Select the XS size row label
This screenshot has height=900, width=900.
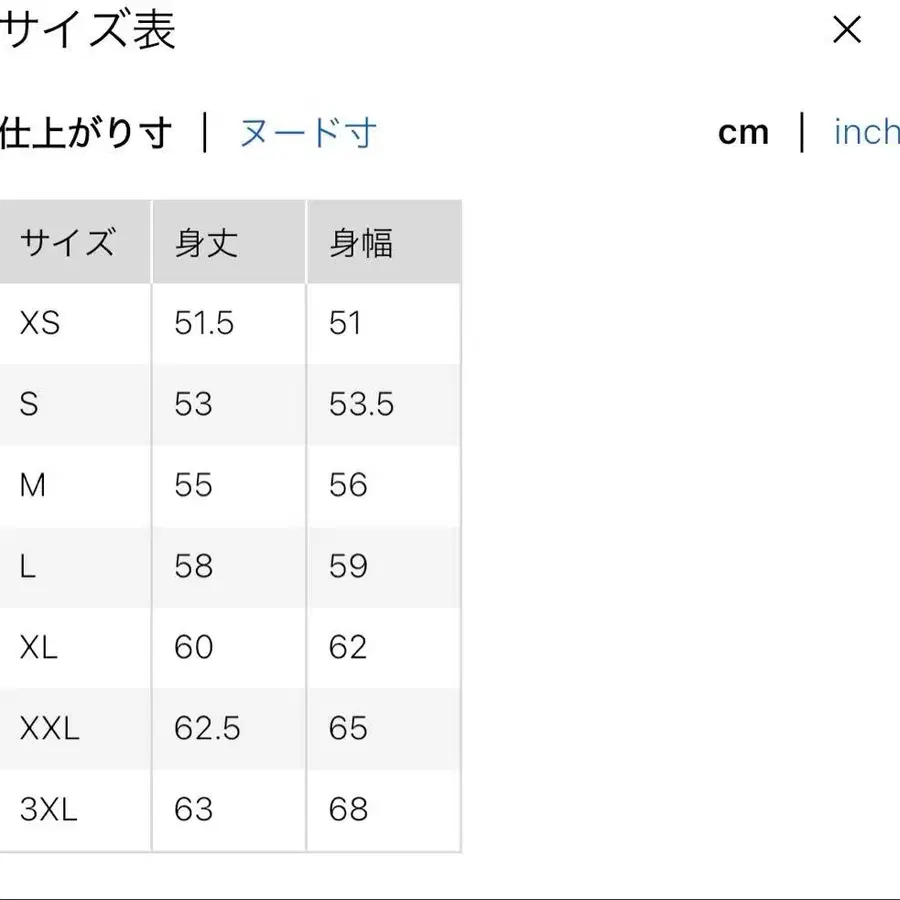tap(40, 323)
